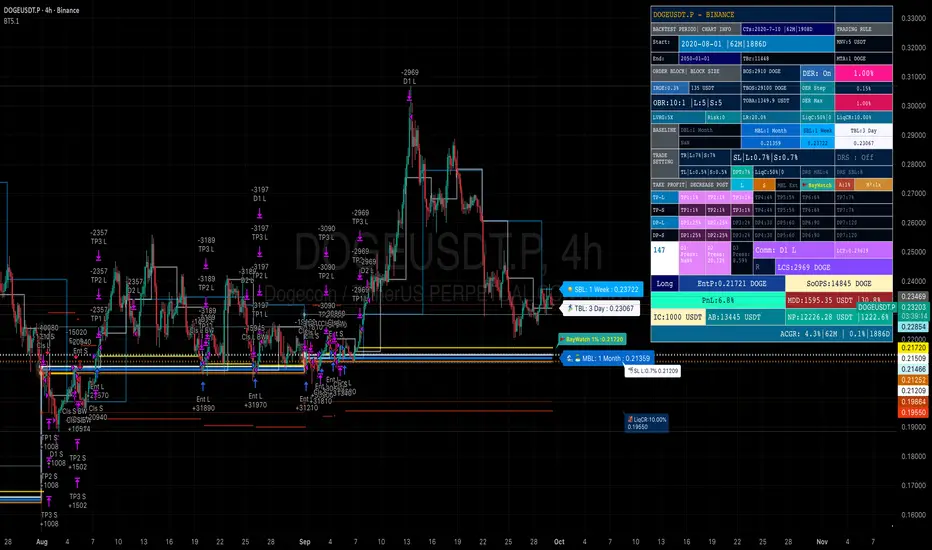This screenshot has width=932, height=550.
Task: Click the pink 1.00% DER value cell
Action: [x=863, y=73]
